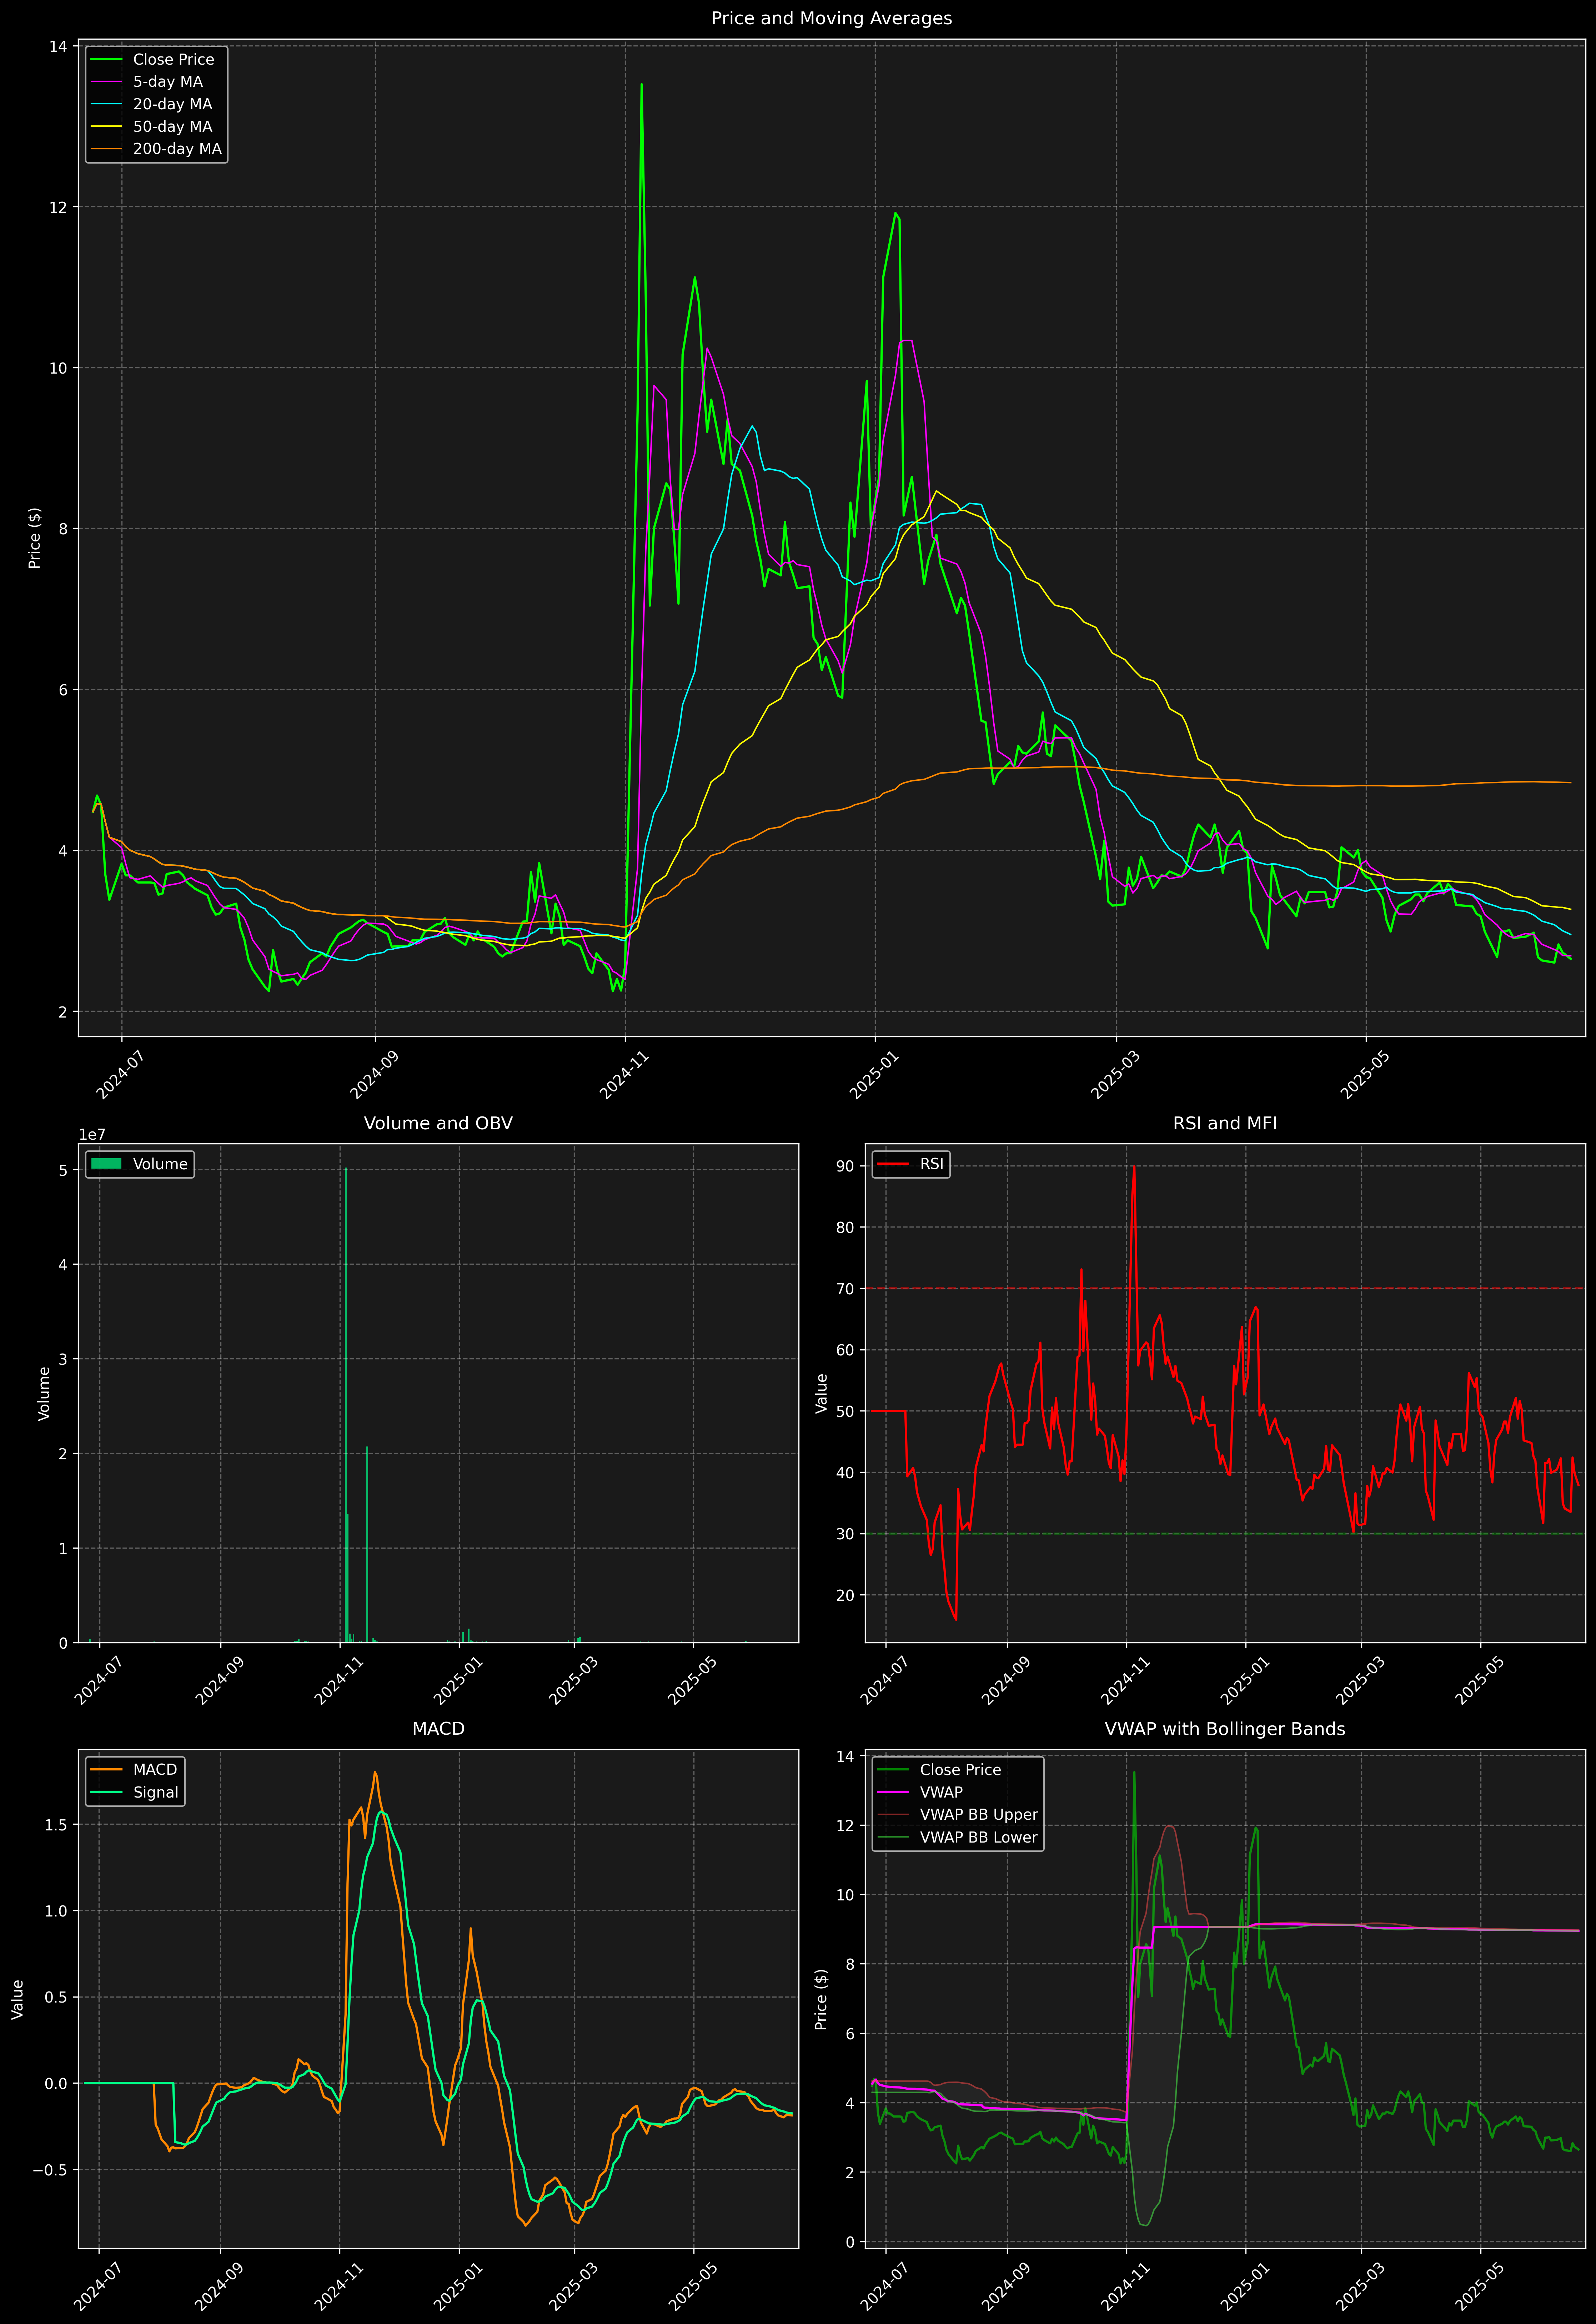
Task: Click the 'MACD' chart title
Action: 438,1729
